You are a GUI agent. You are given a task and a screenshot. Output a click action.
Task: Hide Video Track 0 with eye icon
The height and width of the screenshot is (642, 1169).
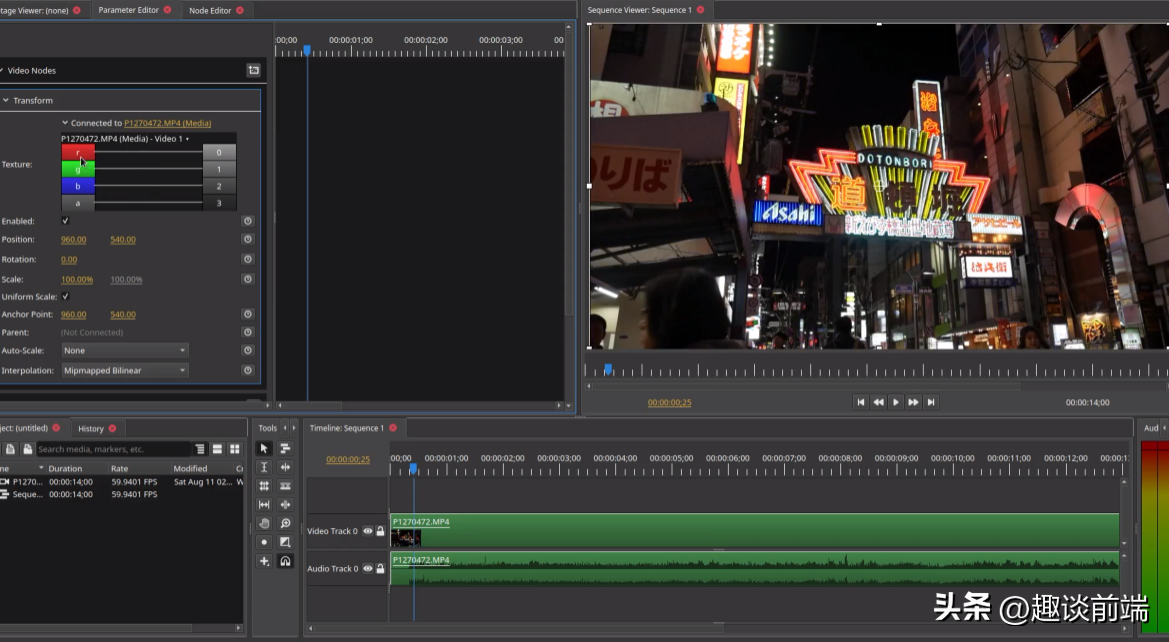[368, 531]
